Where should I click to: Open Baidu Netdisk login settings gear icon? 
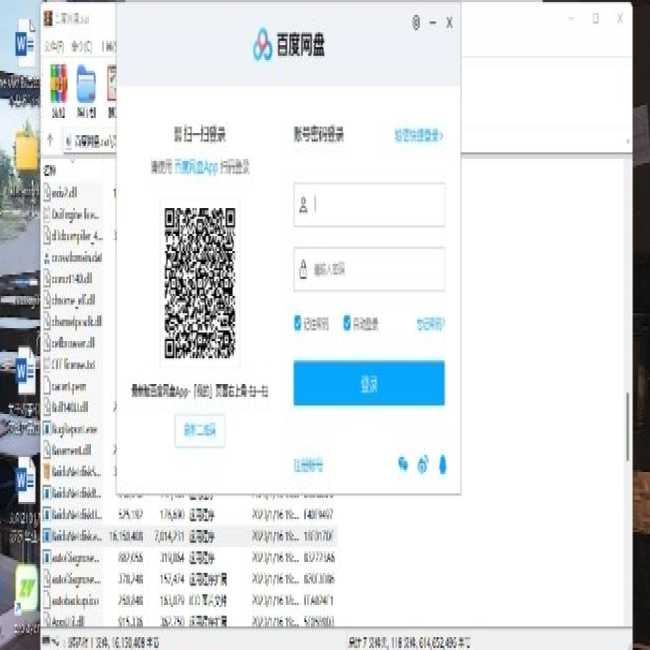(416, 22)
